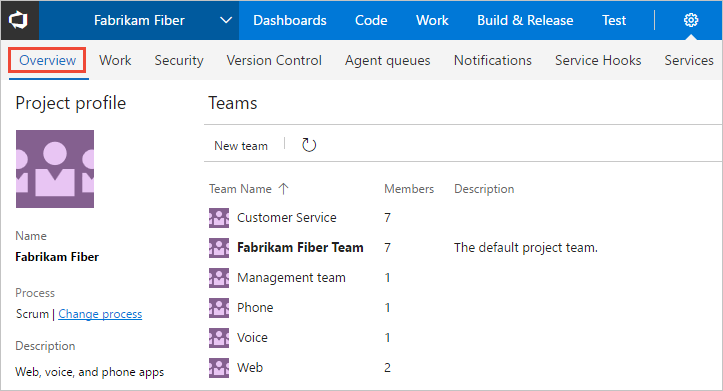This screenshot has height=391, width=723.
Task: Click the Web team member count 2
Action: (387, 367)
